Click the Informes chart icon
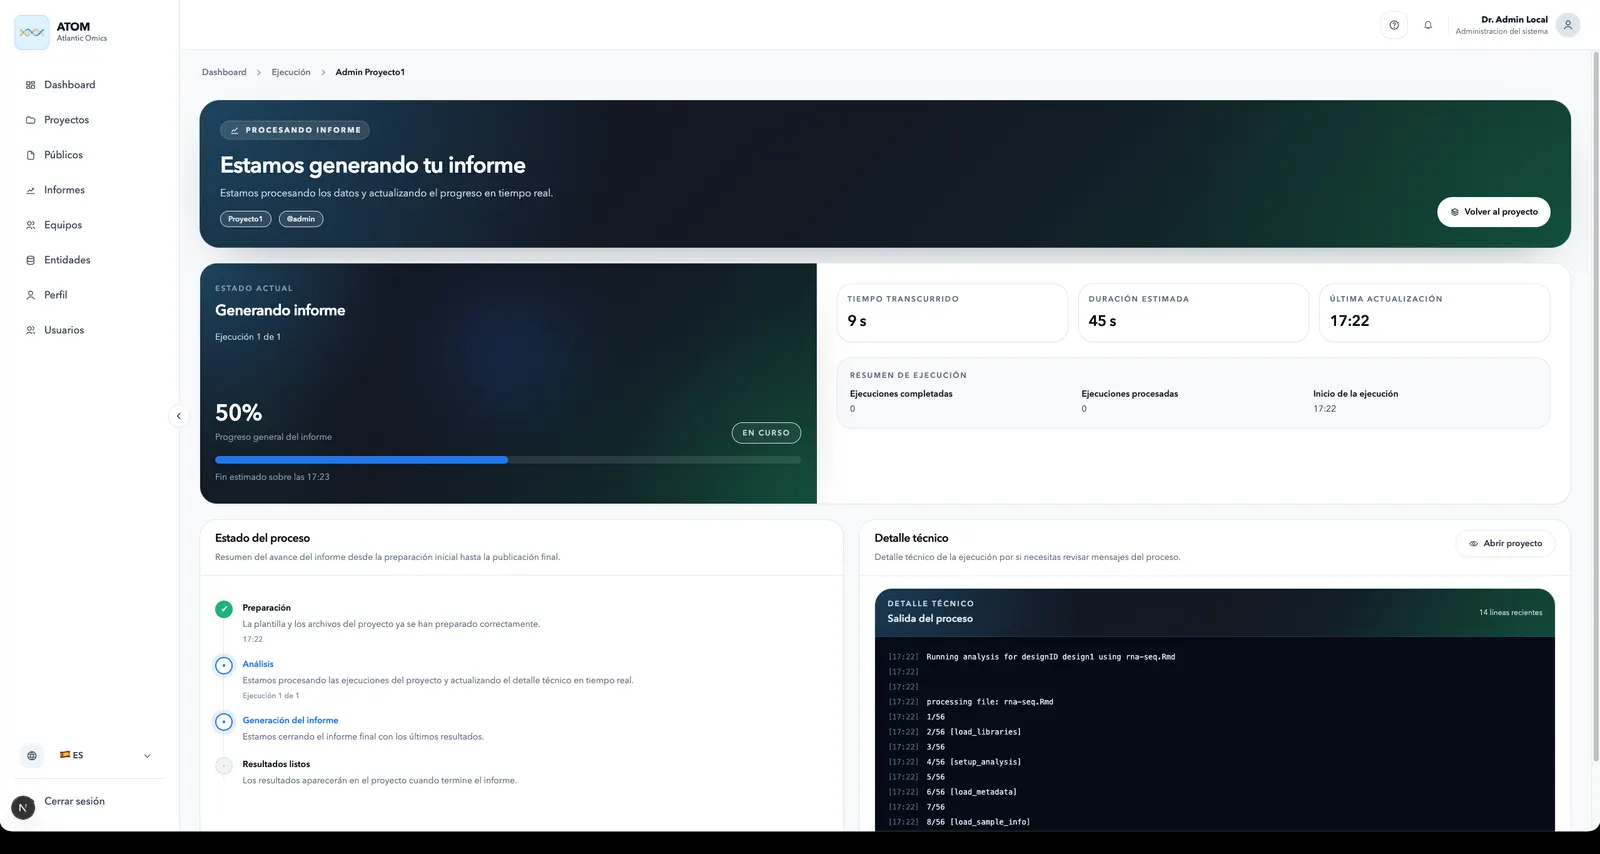The width and height of the screenshot is (1600, 854). click(x=31, y=190)
